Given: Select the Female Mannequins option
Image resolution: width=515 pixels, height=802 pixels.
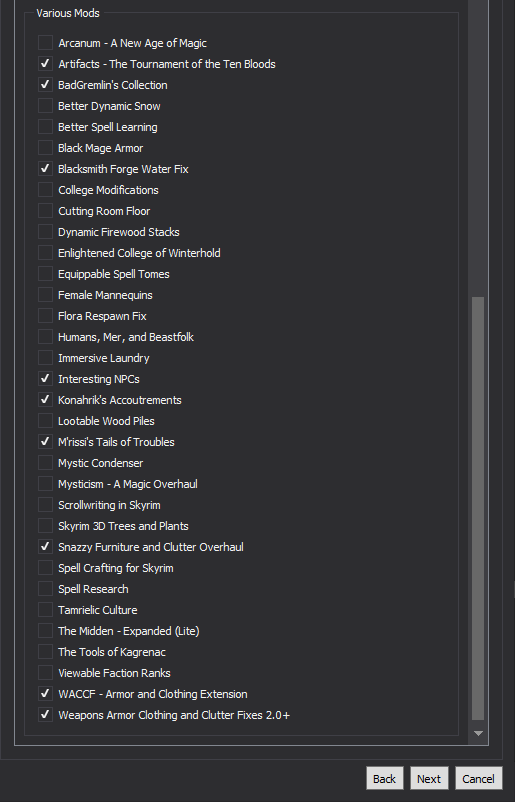Looking at the screenshot, I should point(46,295).
